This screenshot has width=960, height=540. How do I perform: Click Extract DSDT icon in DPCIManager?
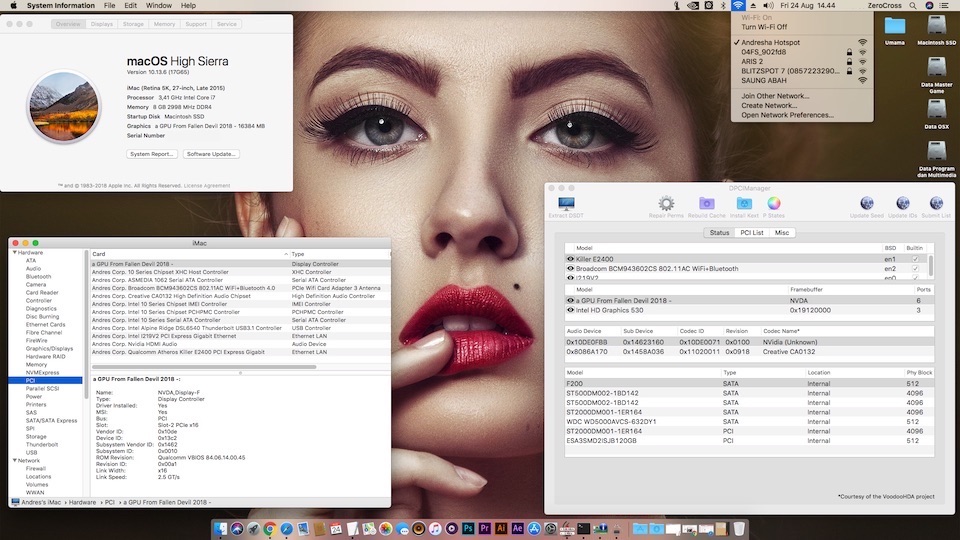tap(566, 203)
